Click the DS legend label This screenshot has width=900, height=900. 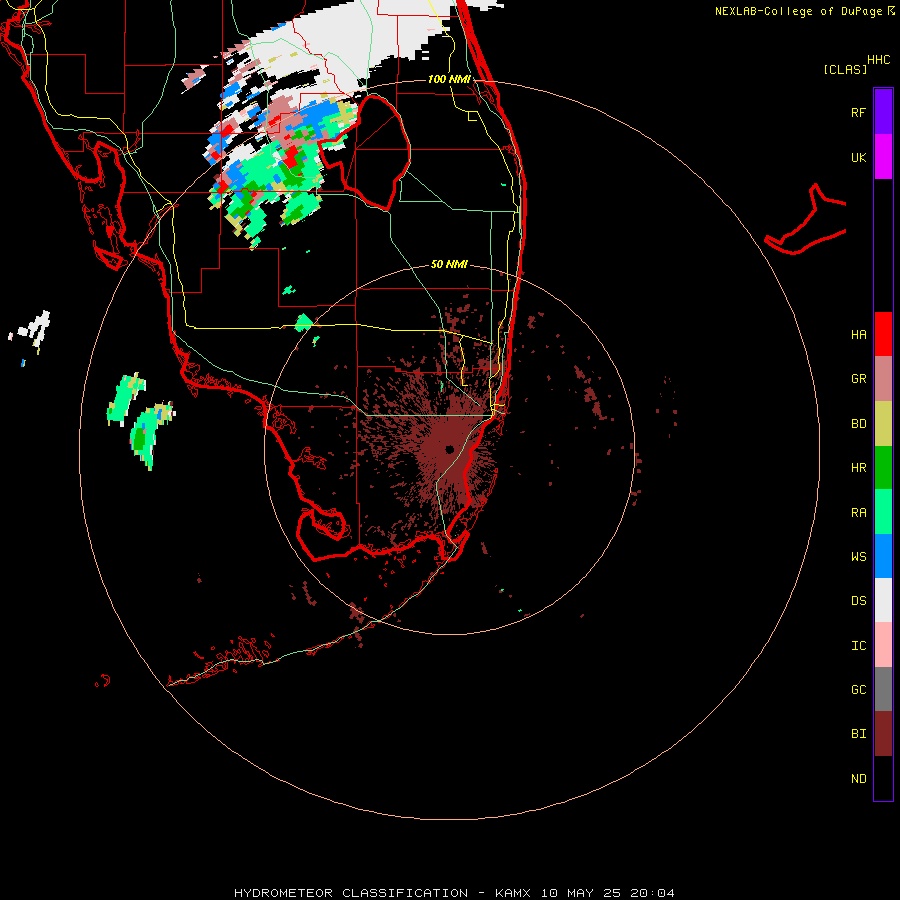(x=858, y=601)
